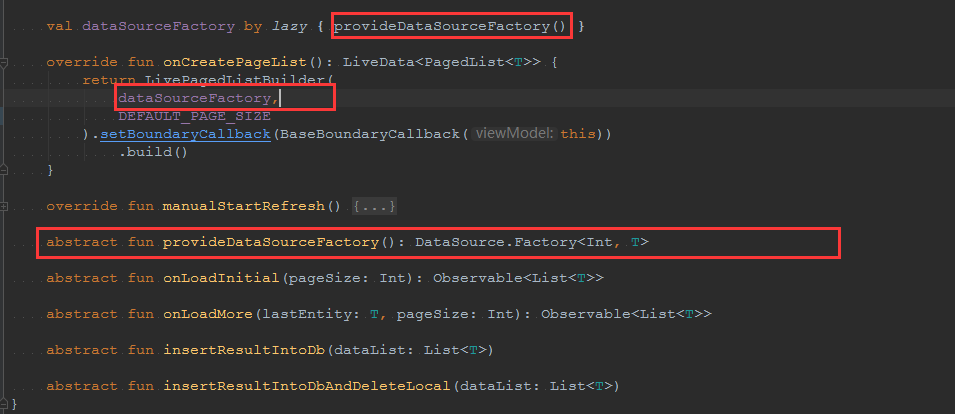Click abstract provideDataSourceFactory function name

pos(270,242)
